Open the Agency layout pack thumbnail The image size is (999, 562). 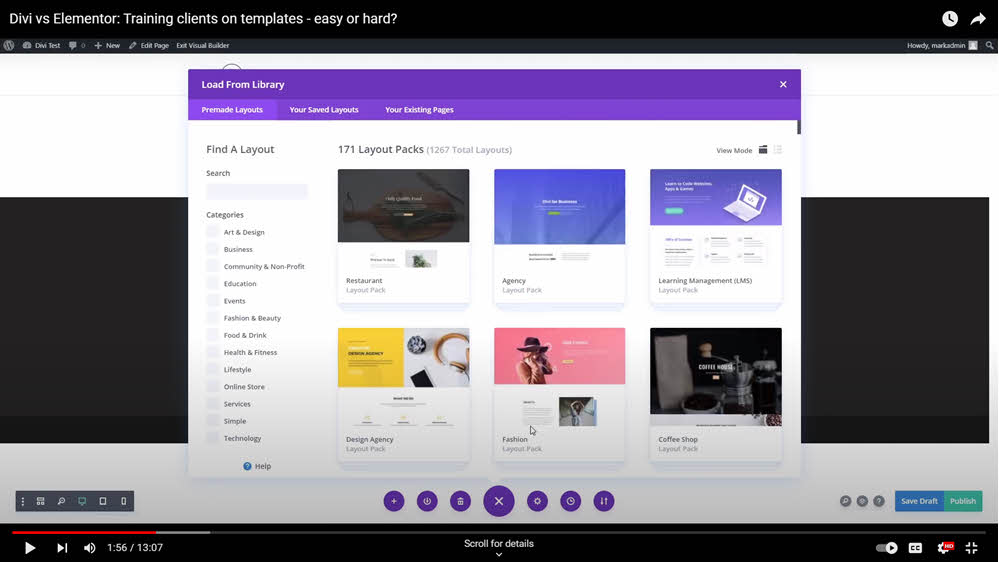[559, 219]
